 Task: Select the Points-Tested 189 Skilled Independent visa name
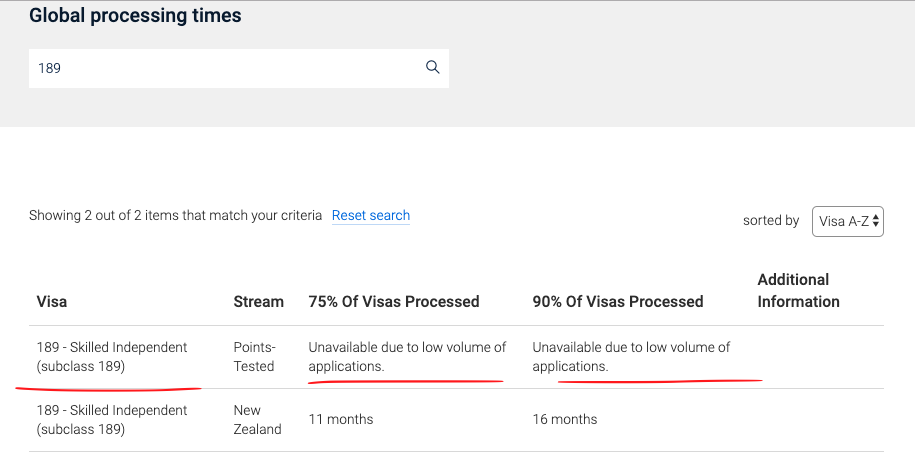(x=111, y=356)
